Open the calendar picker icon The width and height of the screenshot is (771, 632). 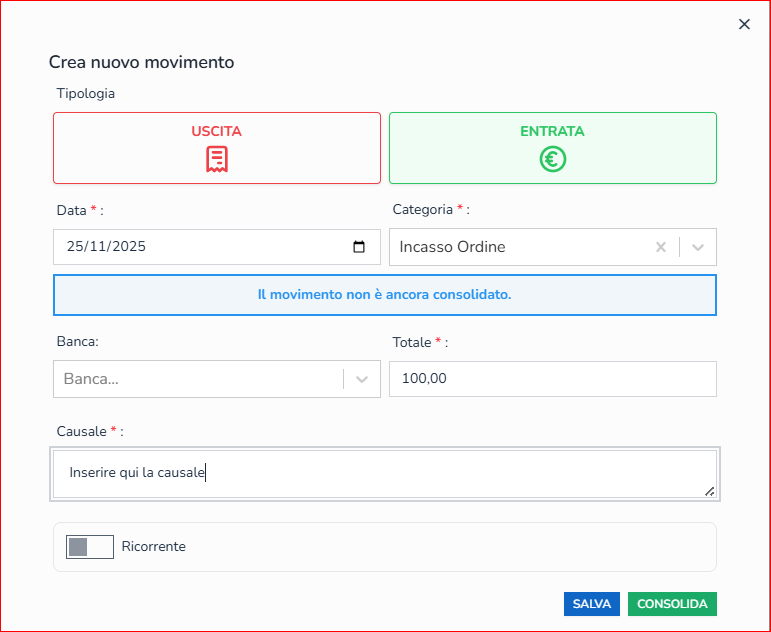pos(360,247)
